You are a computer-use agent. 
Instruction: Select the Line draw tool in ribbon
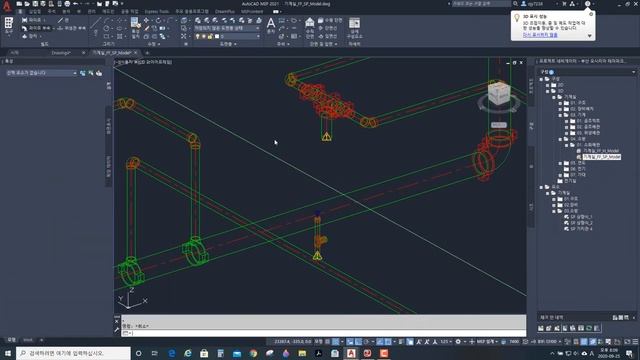point(95,23)
